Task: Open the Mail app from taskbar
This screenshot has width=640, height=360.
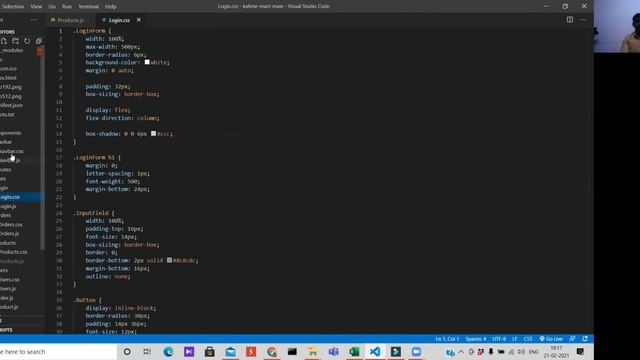Action: pyautogui.click(x=230, y=351)
